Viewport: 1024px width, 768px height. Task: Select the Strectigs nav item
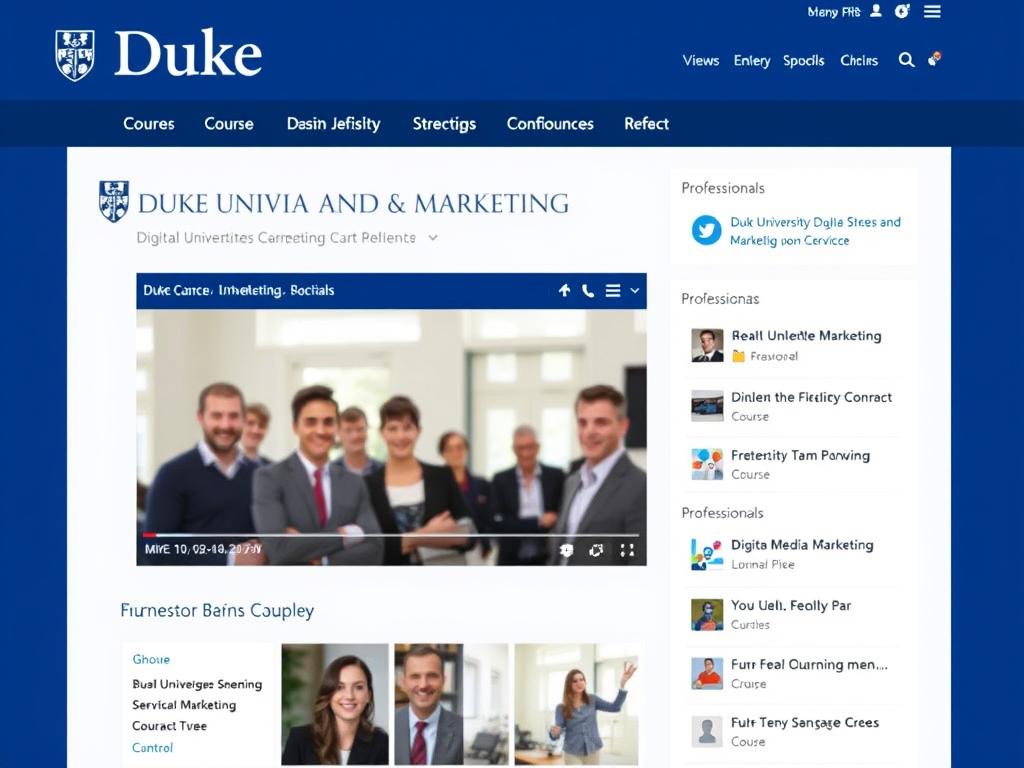(x=444, y=124)
